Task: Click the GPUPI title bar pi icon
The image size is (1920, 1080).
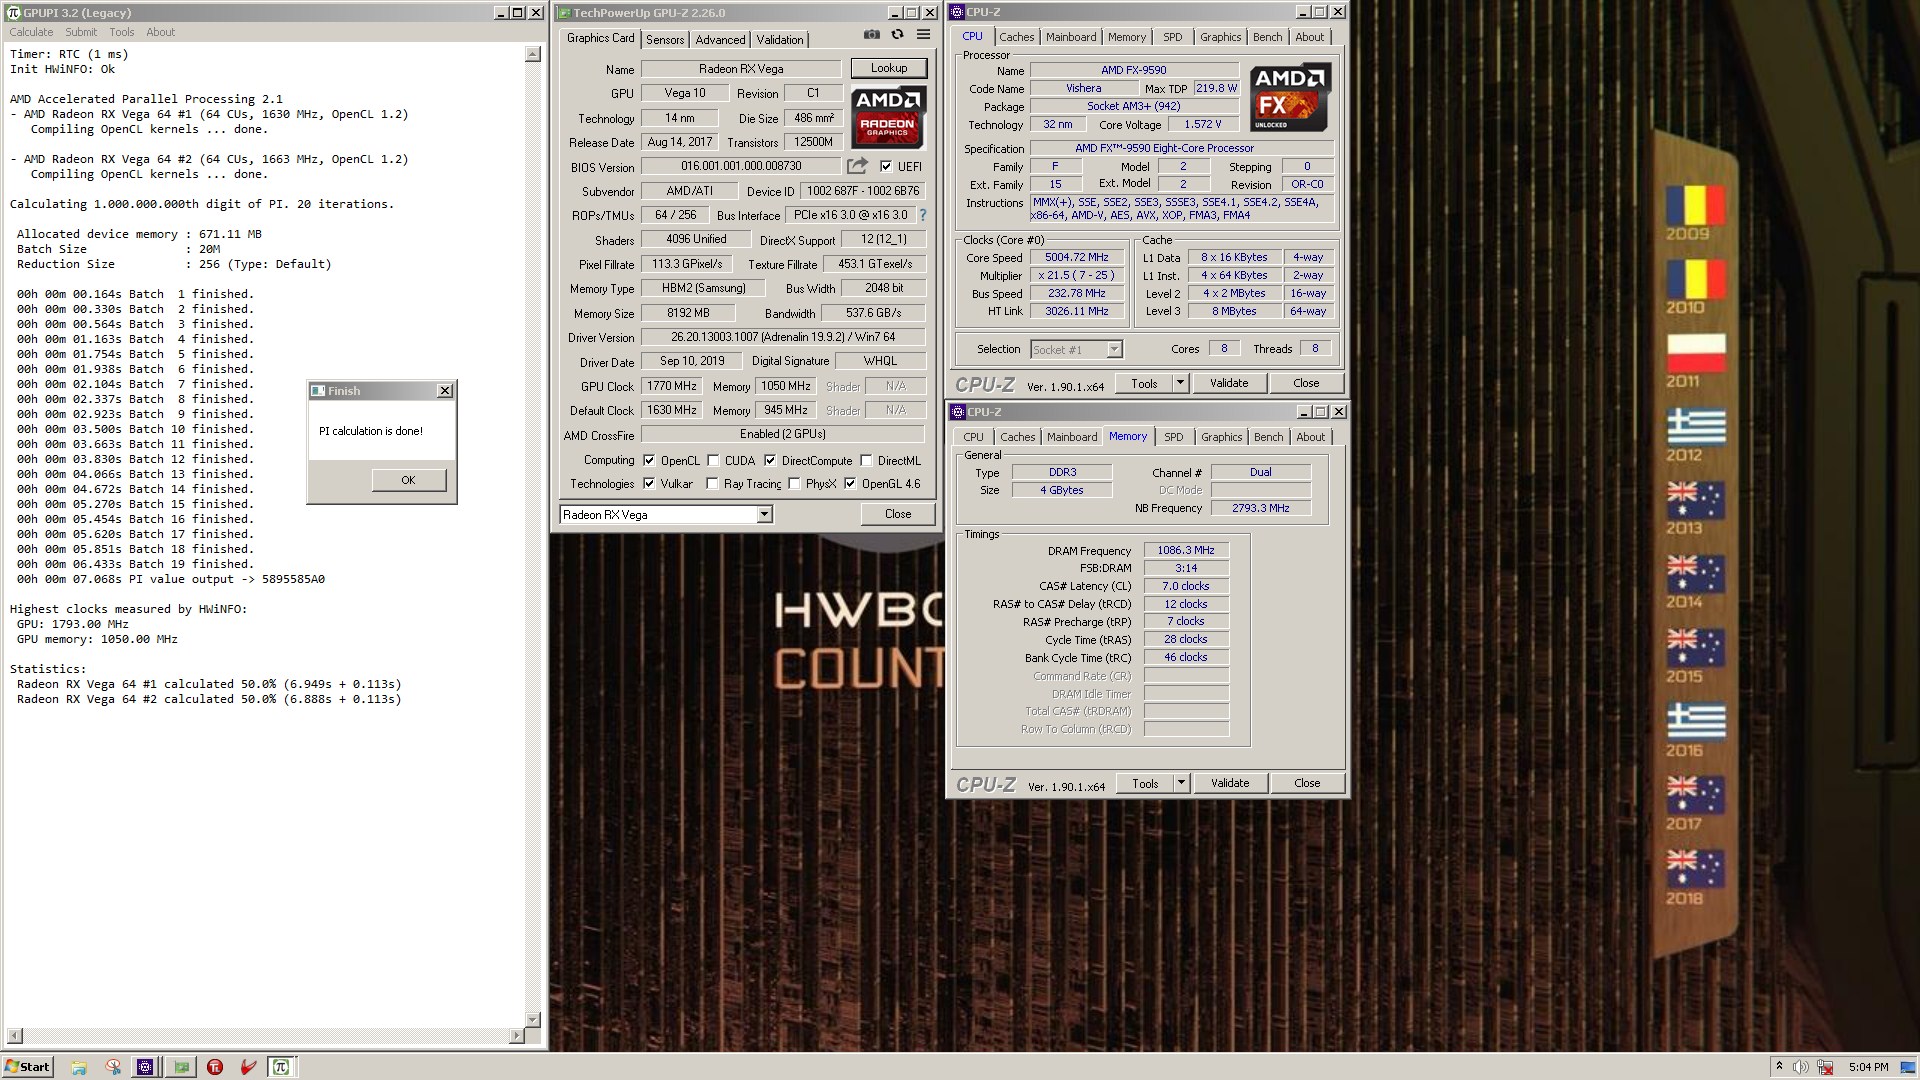Action: click(13, 13)
